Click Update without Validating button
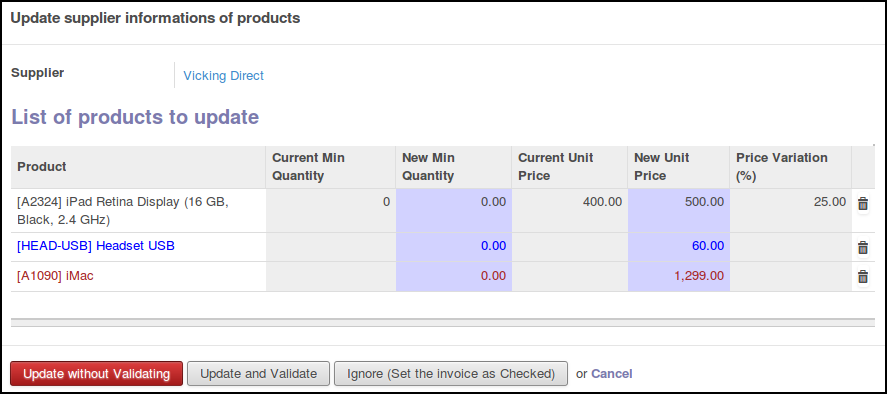Screen dimensions: 887x394 pos(97,374)
